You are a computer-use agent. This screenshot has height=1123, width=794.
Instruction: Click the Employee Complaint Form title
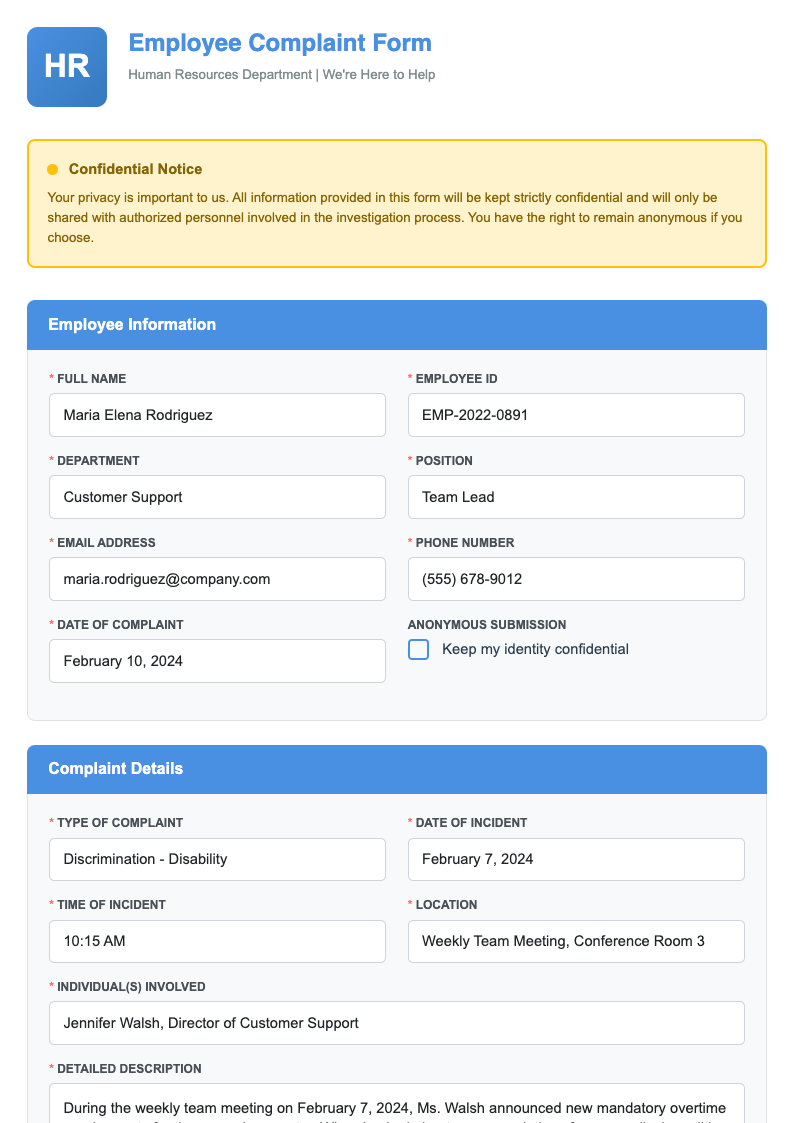[279, 43]
